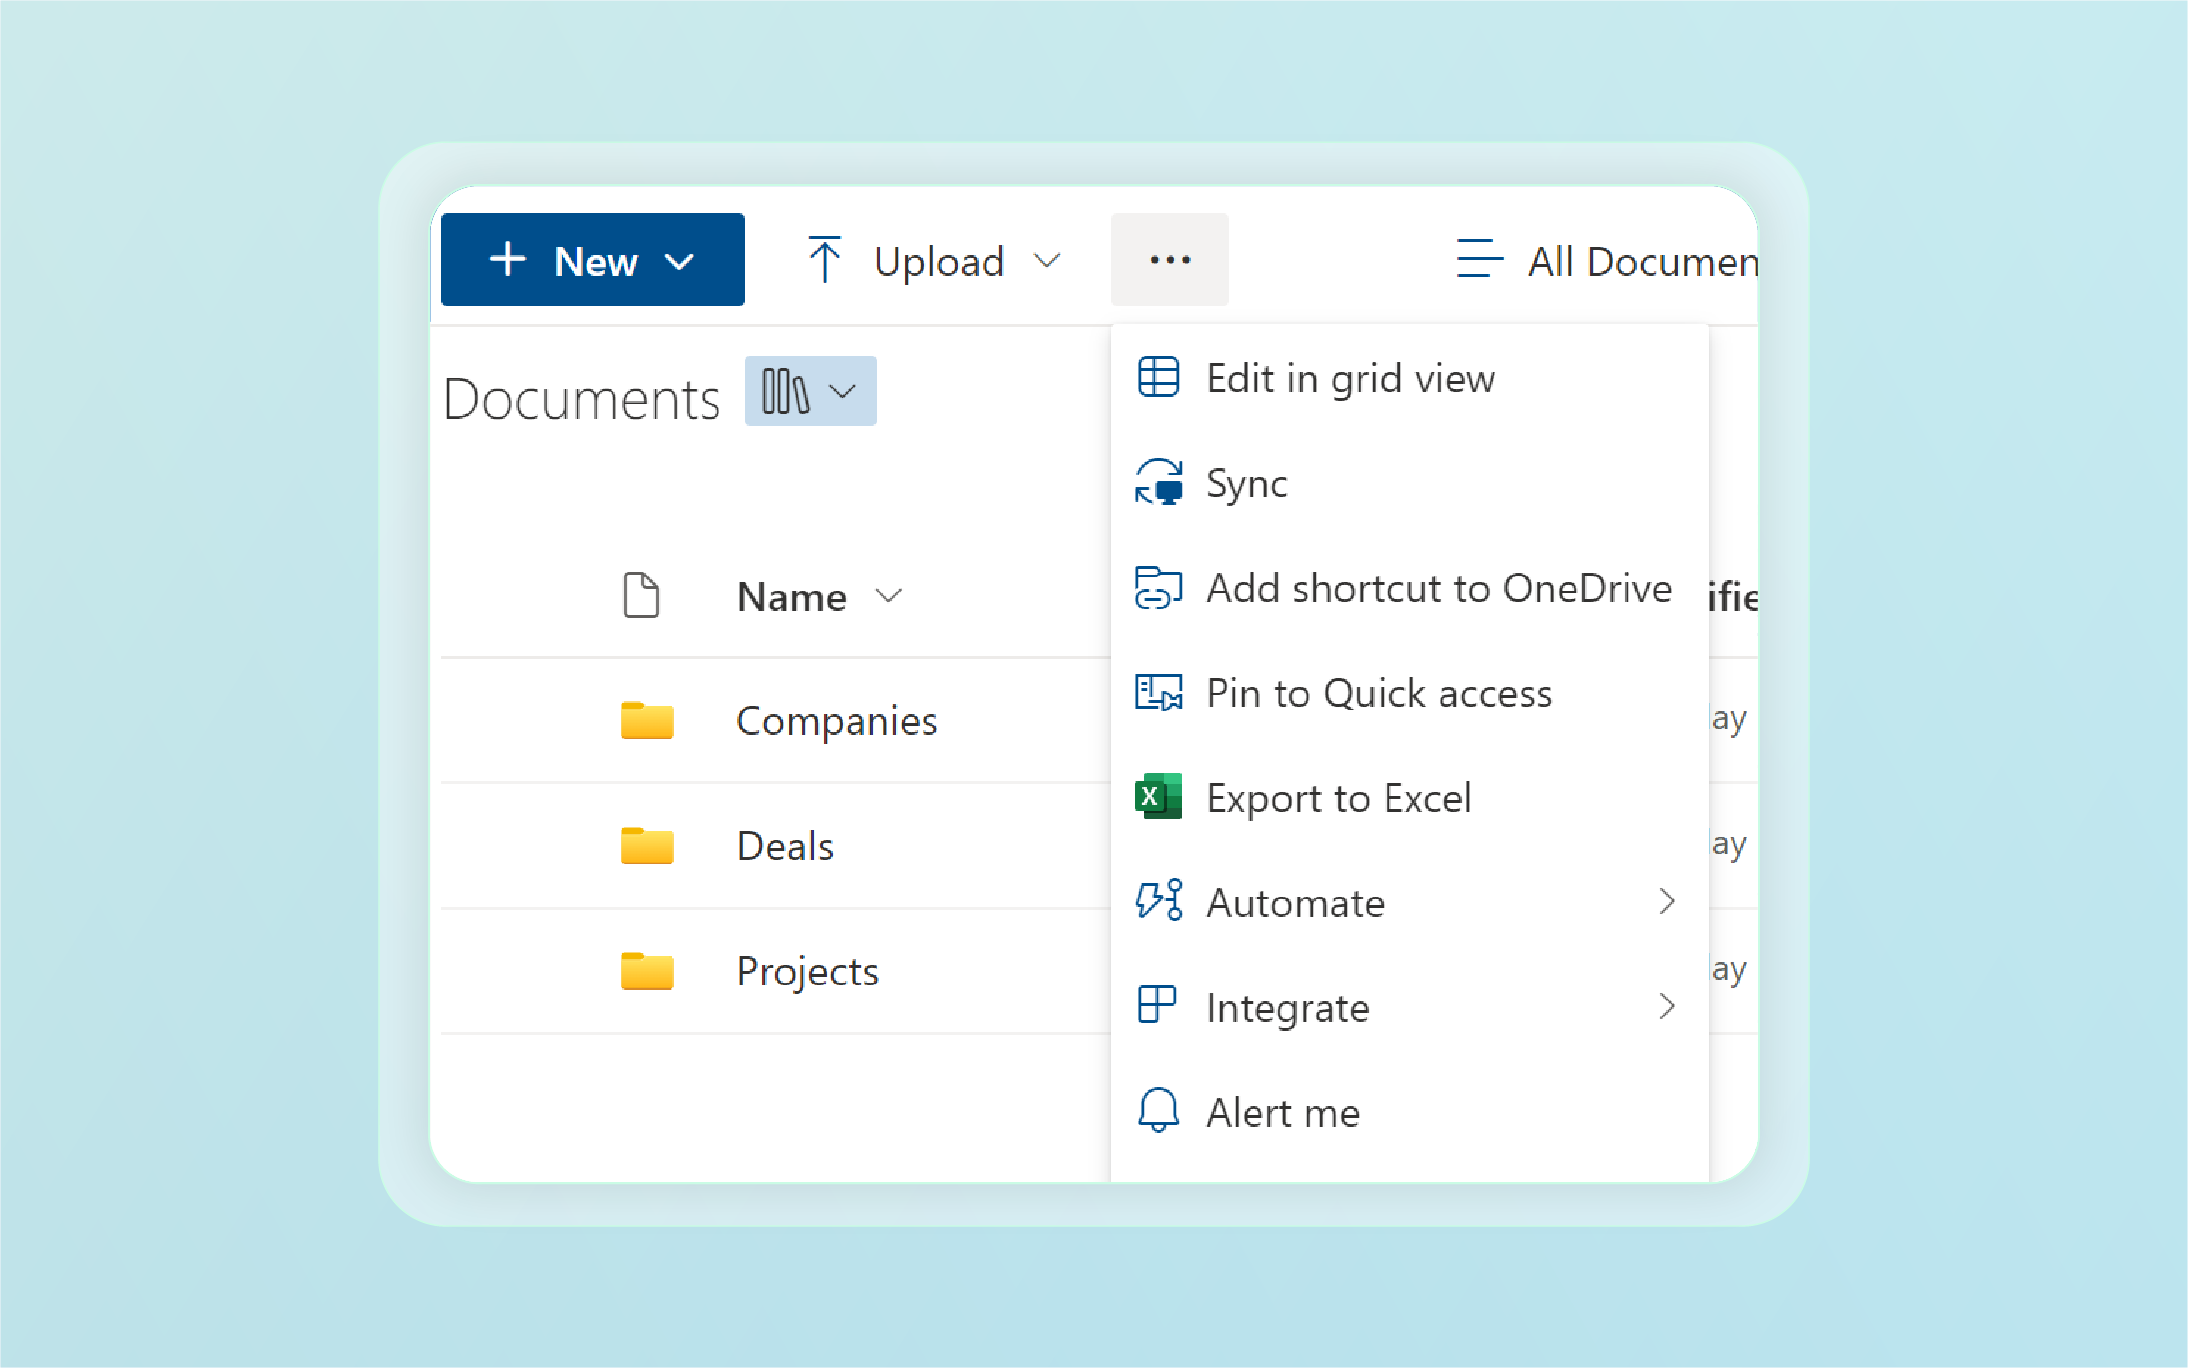2188x1368 pixels.
Task: Open the library switcher dropdown beside Documents
Action: (x=810, y=391)
